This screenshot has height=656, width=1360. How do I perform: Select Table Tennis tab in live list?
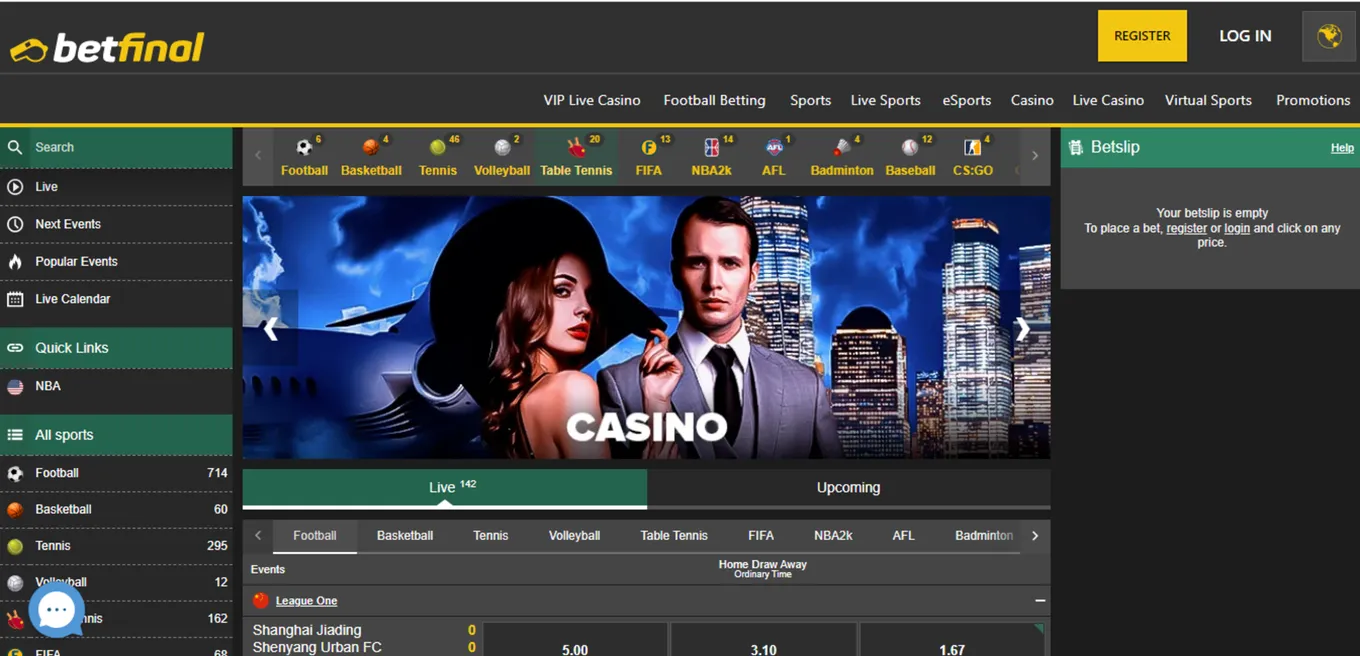point(674,536)
